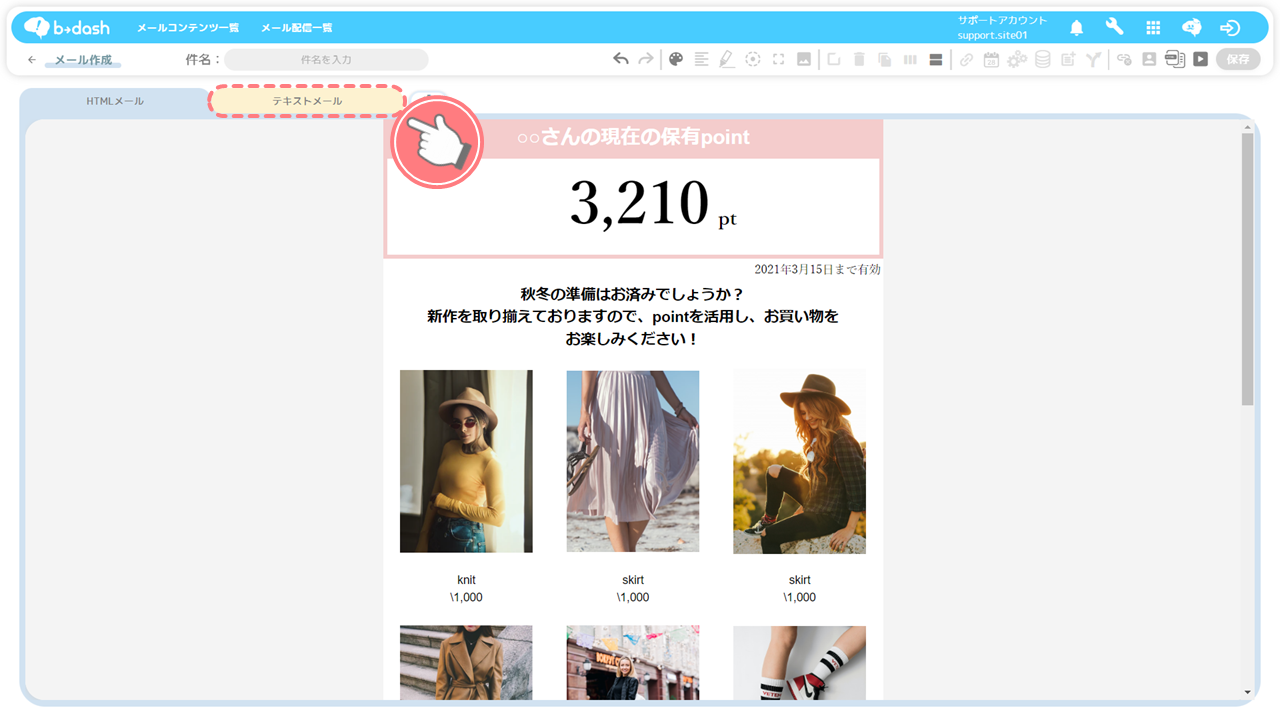Screen dimensions: 1280x720
Task: Select the highlighter pen icon
Action: point(727,59)
